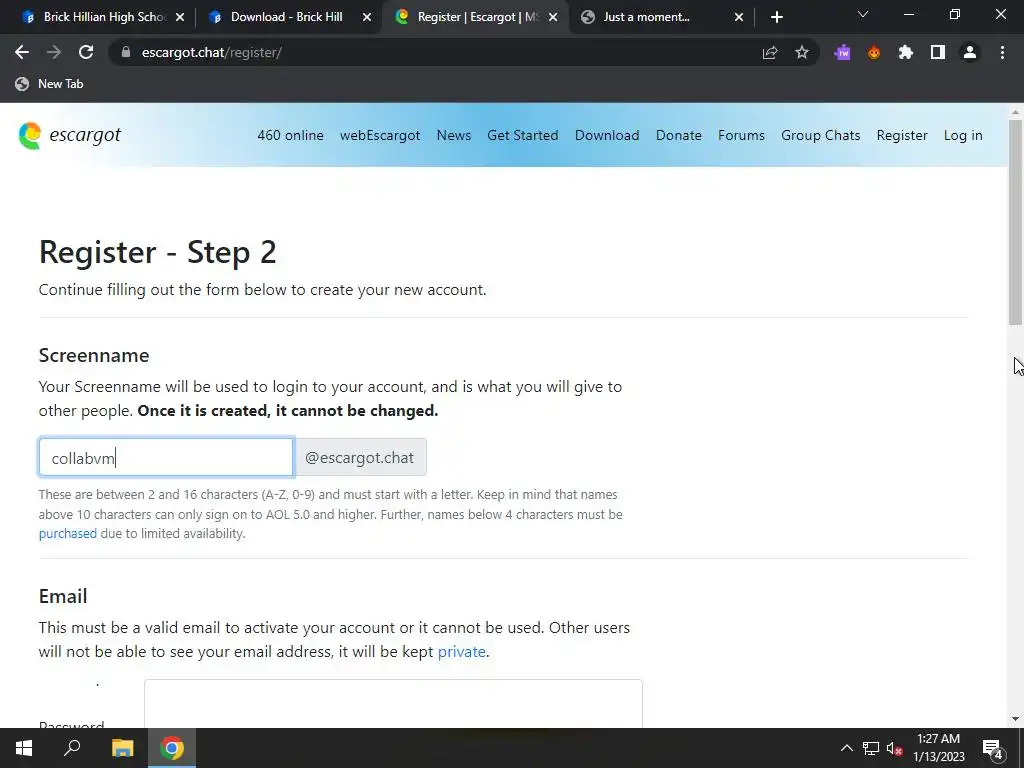Screen dimensions: 1024x768
Task: Click the 460 online counter
Action: tap(290, 135)
